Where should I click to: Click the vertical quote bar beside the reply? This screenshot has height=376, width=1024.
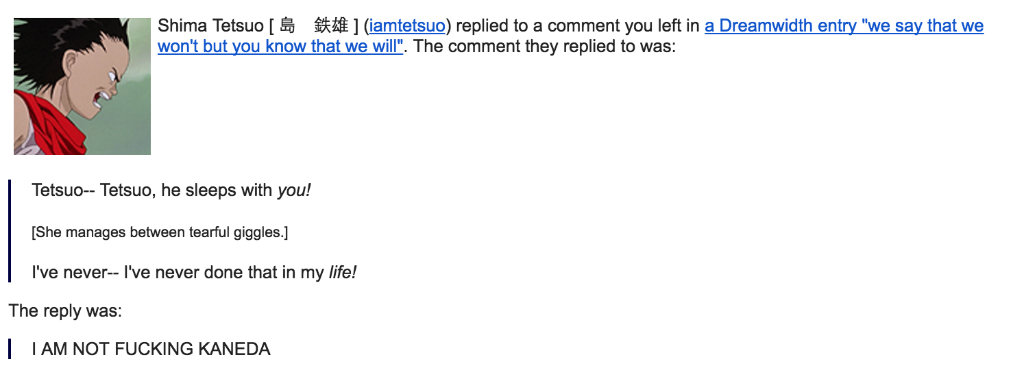coord(10,349)
